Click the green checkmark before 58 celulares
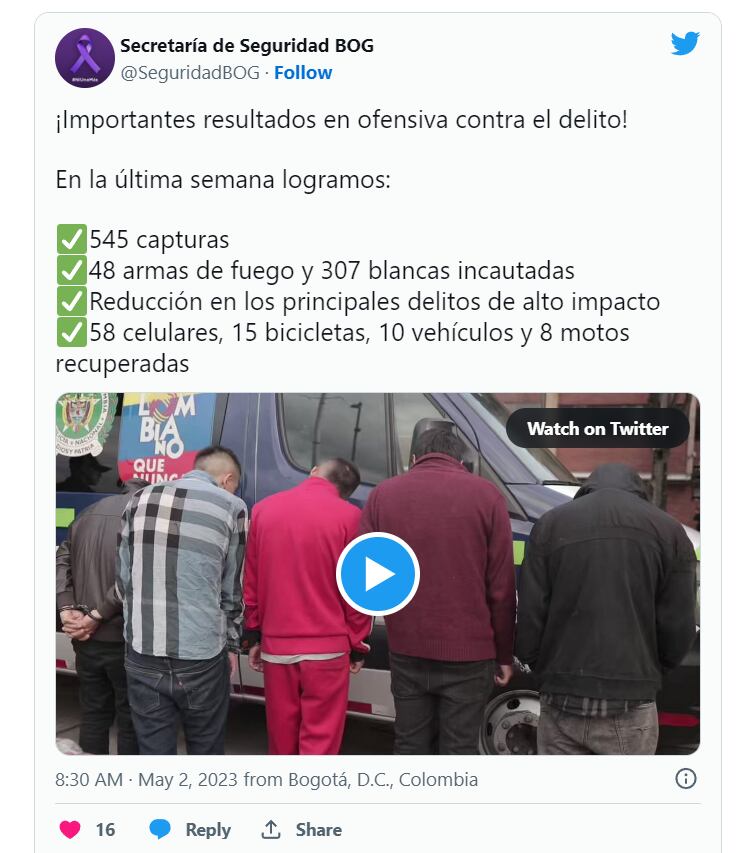 pyautogui.click(x=71, y=332)
